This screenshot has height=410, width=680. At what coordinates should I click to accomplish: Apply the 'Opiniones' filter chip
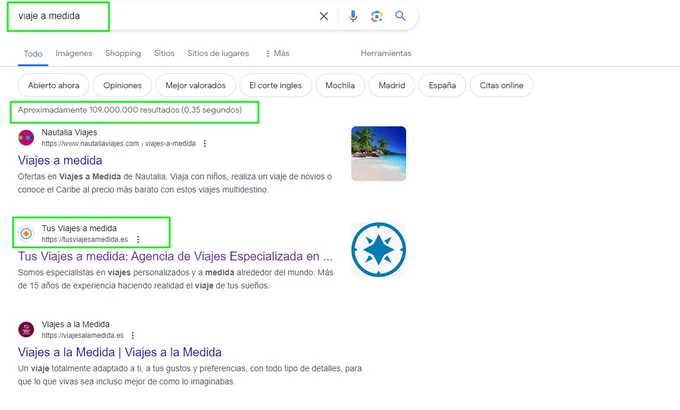tap(122, 85)
